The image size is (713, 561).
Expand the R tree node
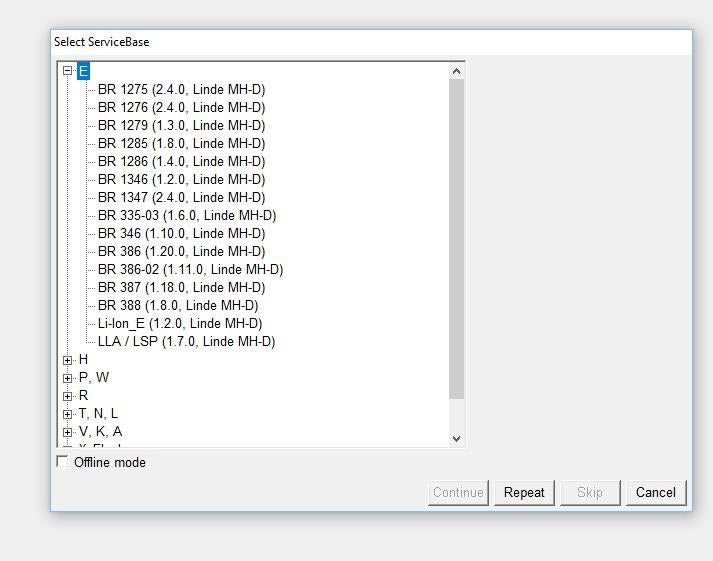point(67,396)
